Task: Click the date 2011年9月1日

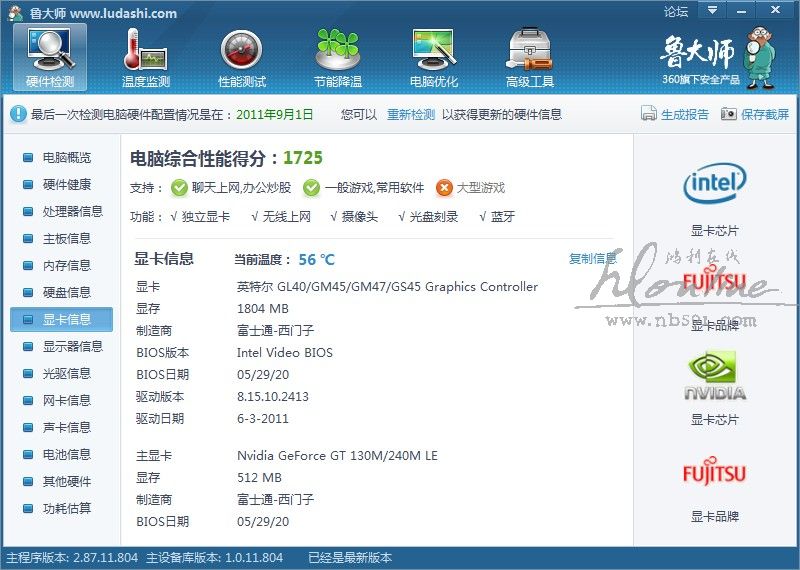Action: click(274, 114)
